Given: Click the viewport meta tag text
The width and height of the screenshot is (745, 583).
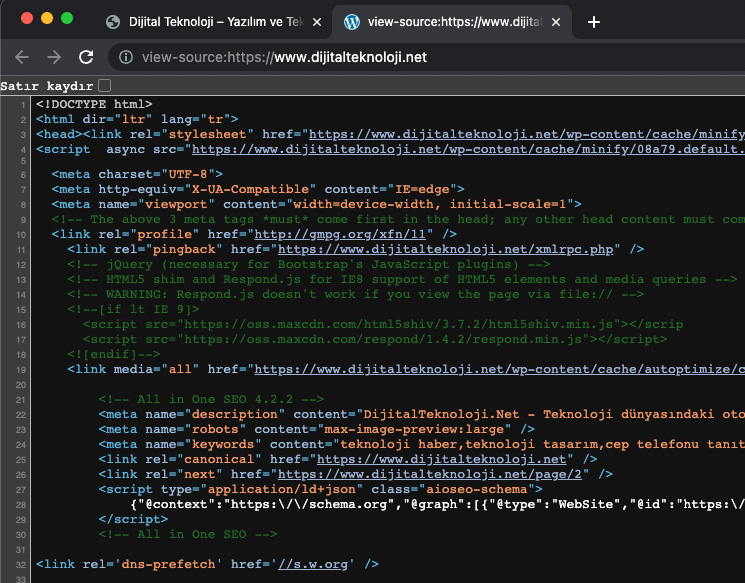Looking at the screenshot, I should [x=316, y=204].
